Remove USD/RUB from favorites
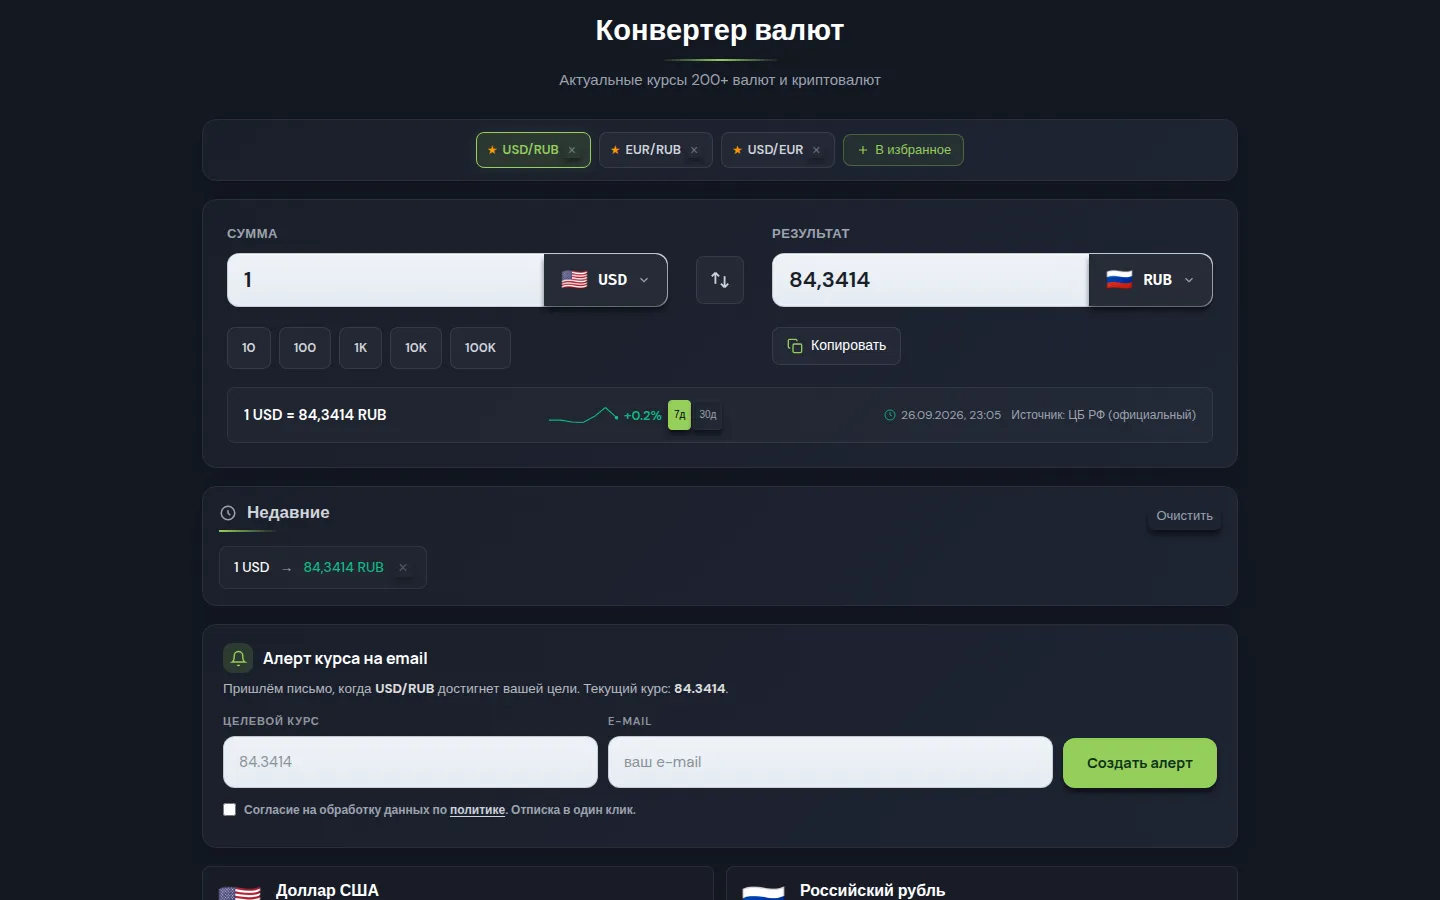The height and width of the screenshot is (900, 1440). (572, 150)
